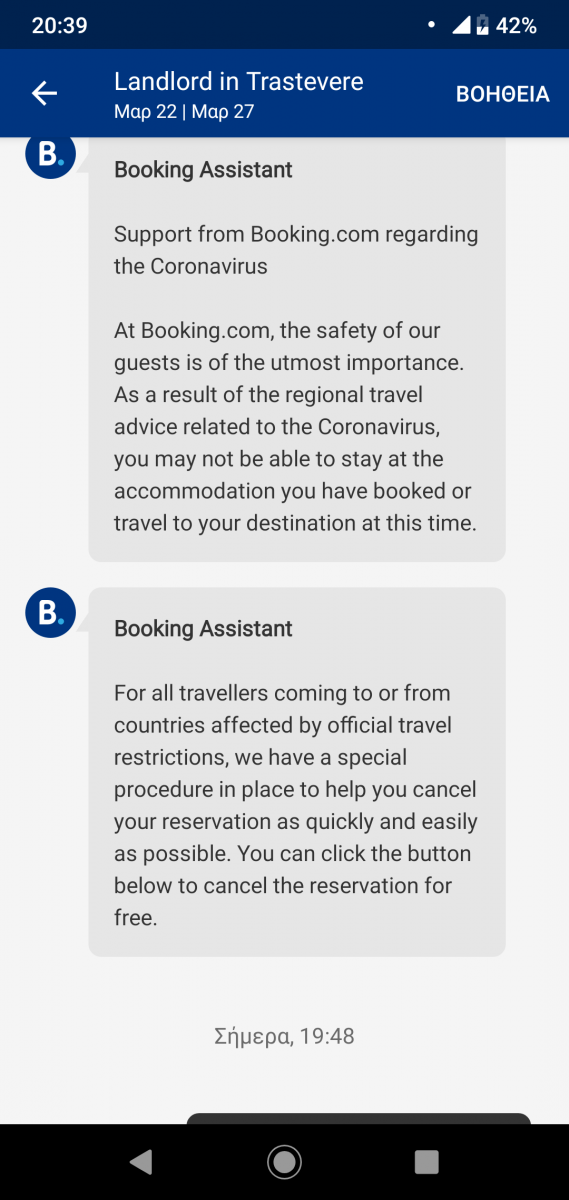Tap the notification dot in status bar
Image resolution: width=569 pixels, height=1200 pixels.
[430, 25]
